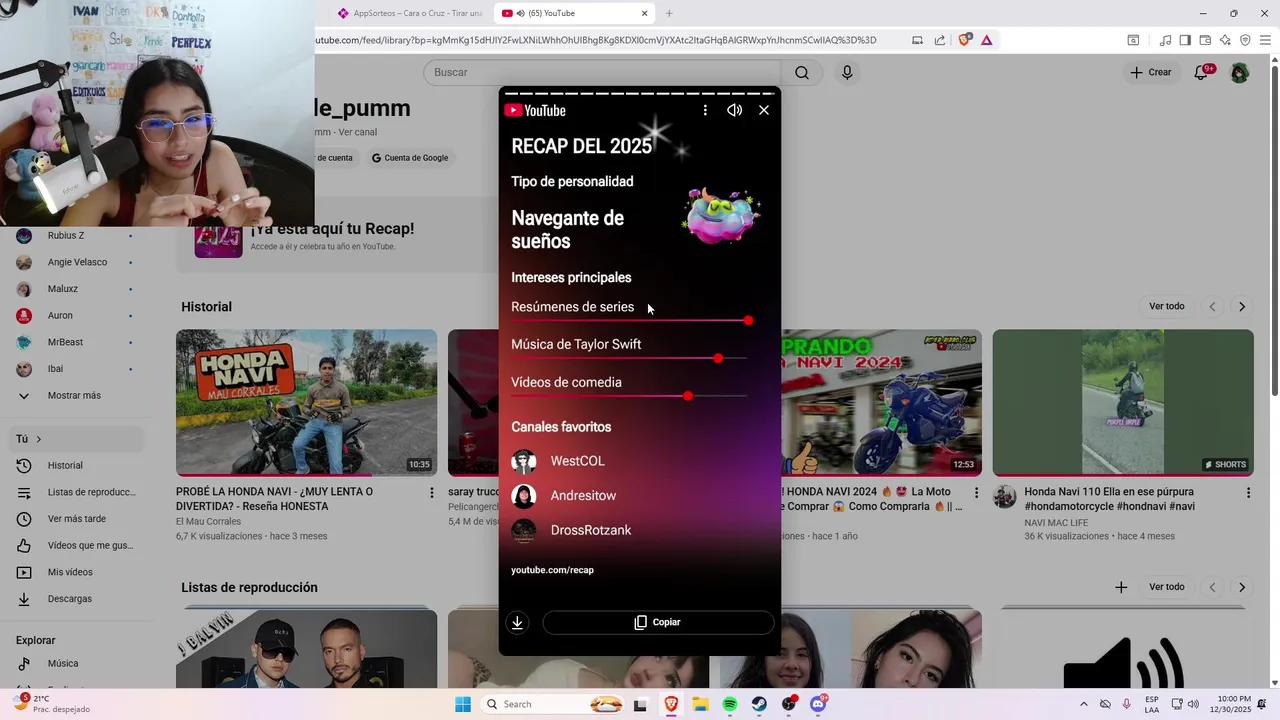
Task: Open options for HONDA NAVI 2024 video
Action: click(x=977, y=493)
